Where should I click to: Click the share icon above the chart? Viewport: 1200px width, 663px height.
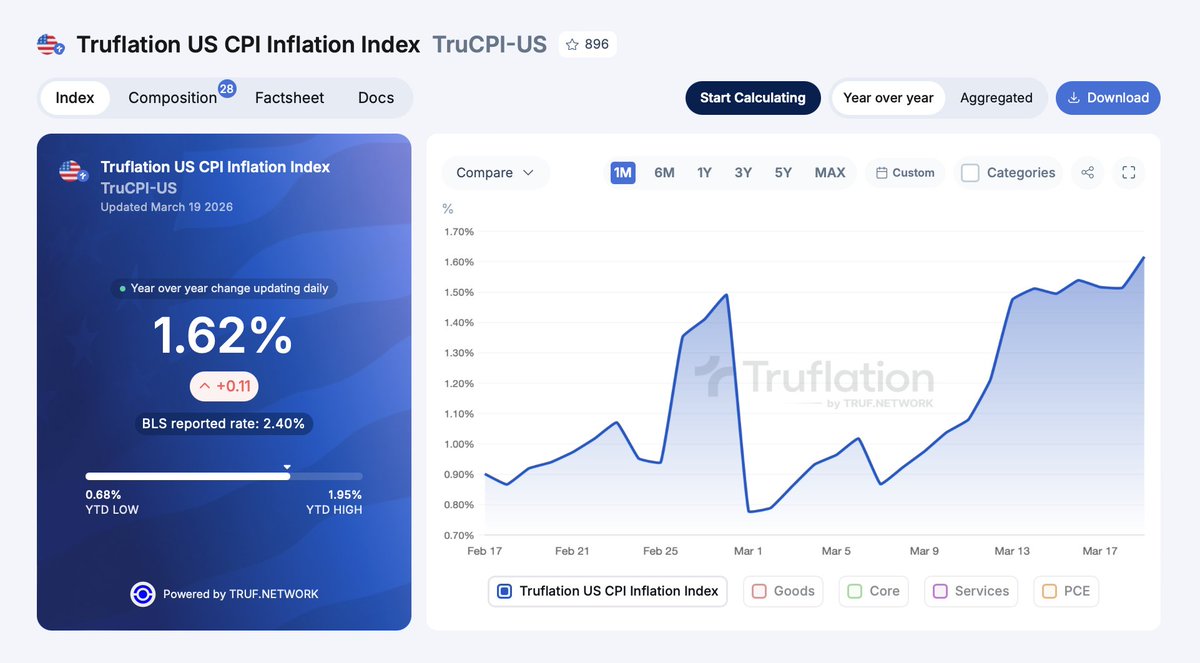tap(1088, 173)
